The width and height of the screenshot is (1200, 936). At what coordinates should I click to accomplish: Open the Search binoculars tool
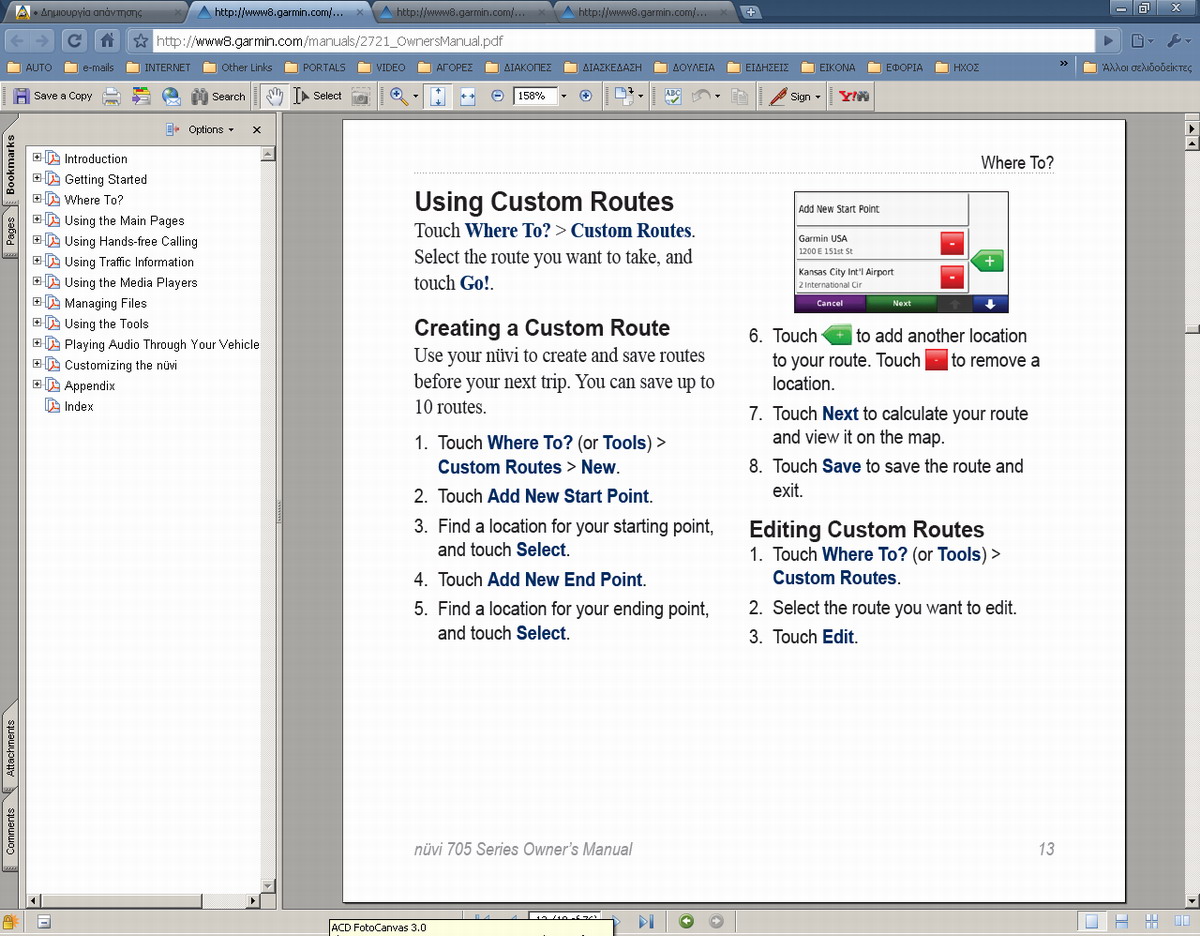[x=218, y=96]
